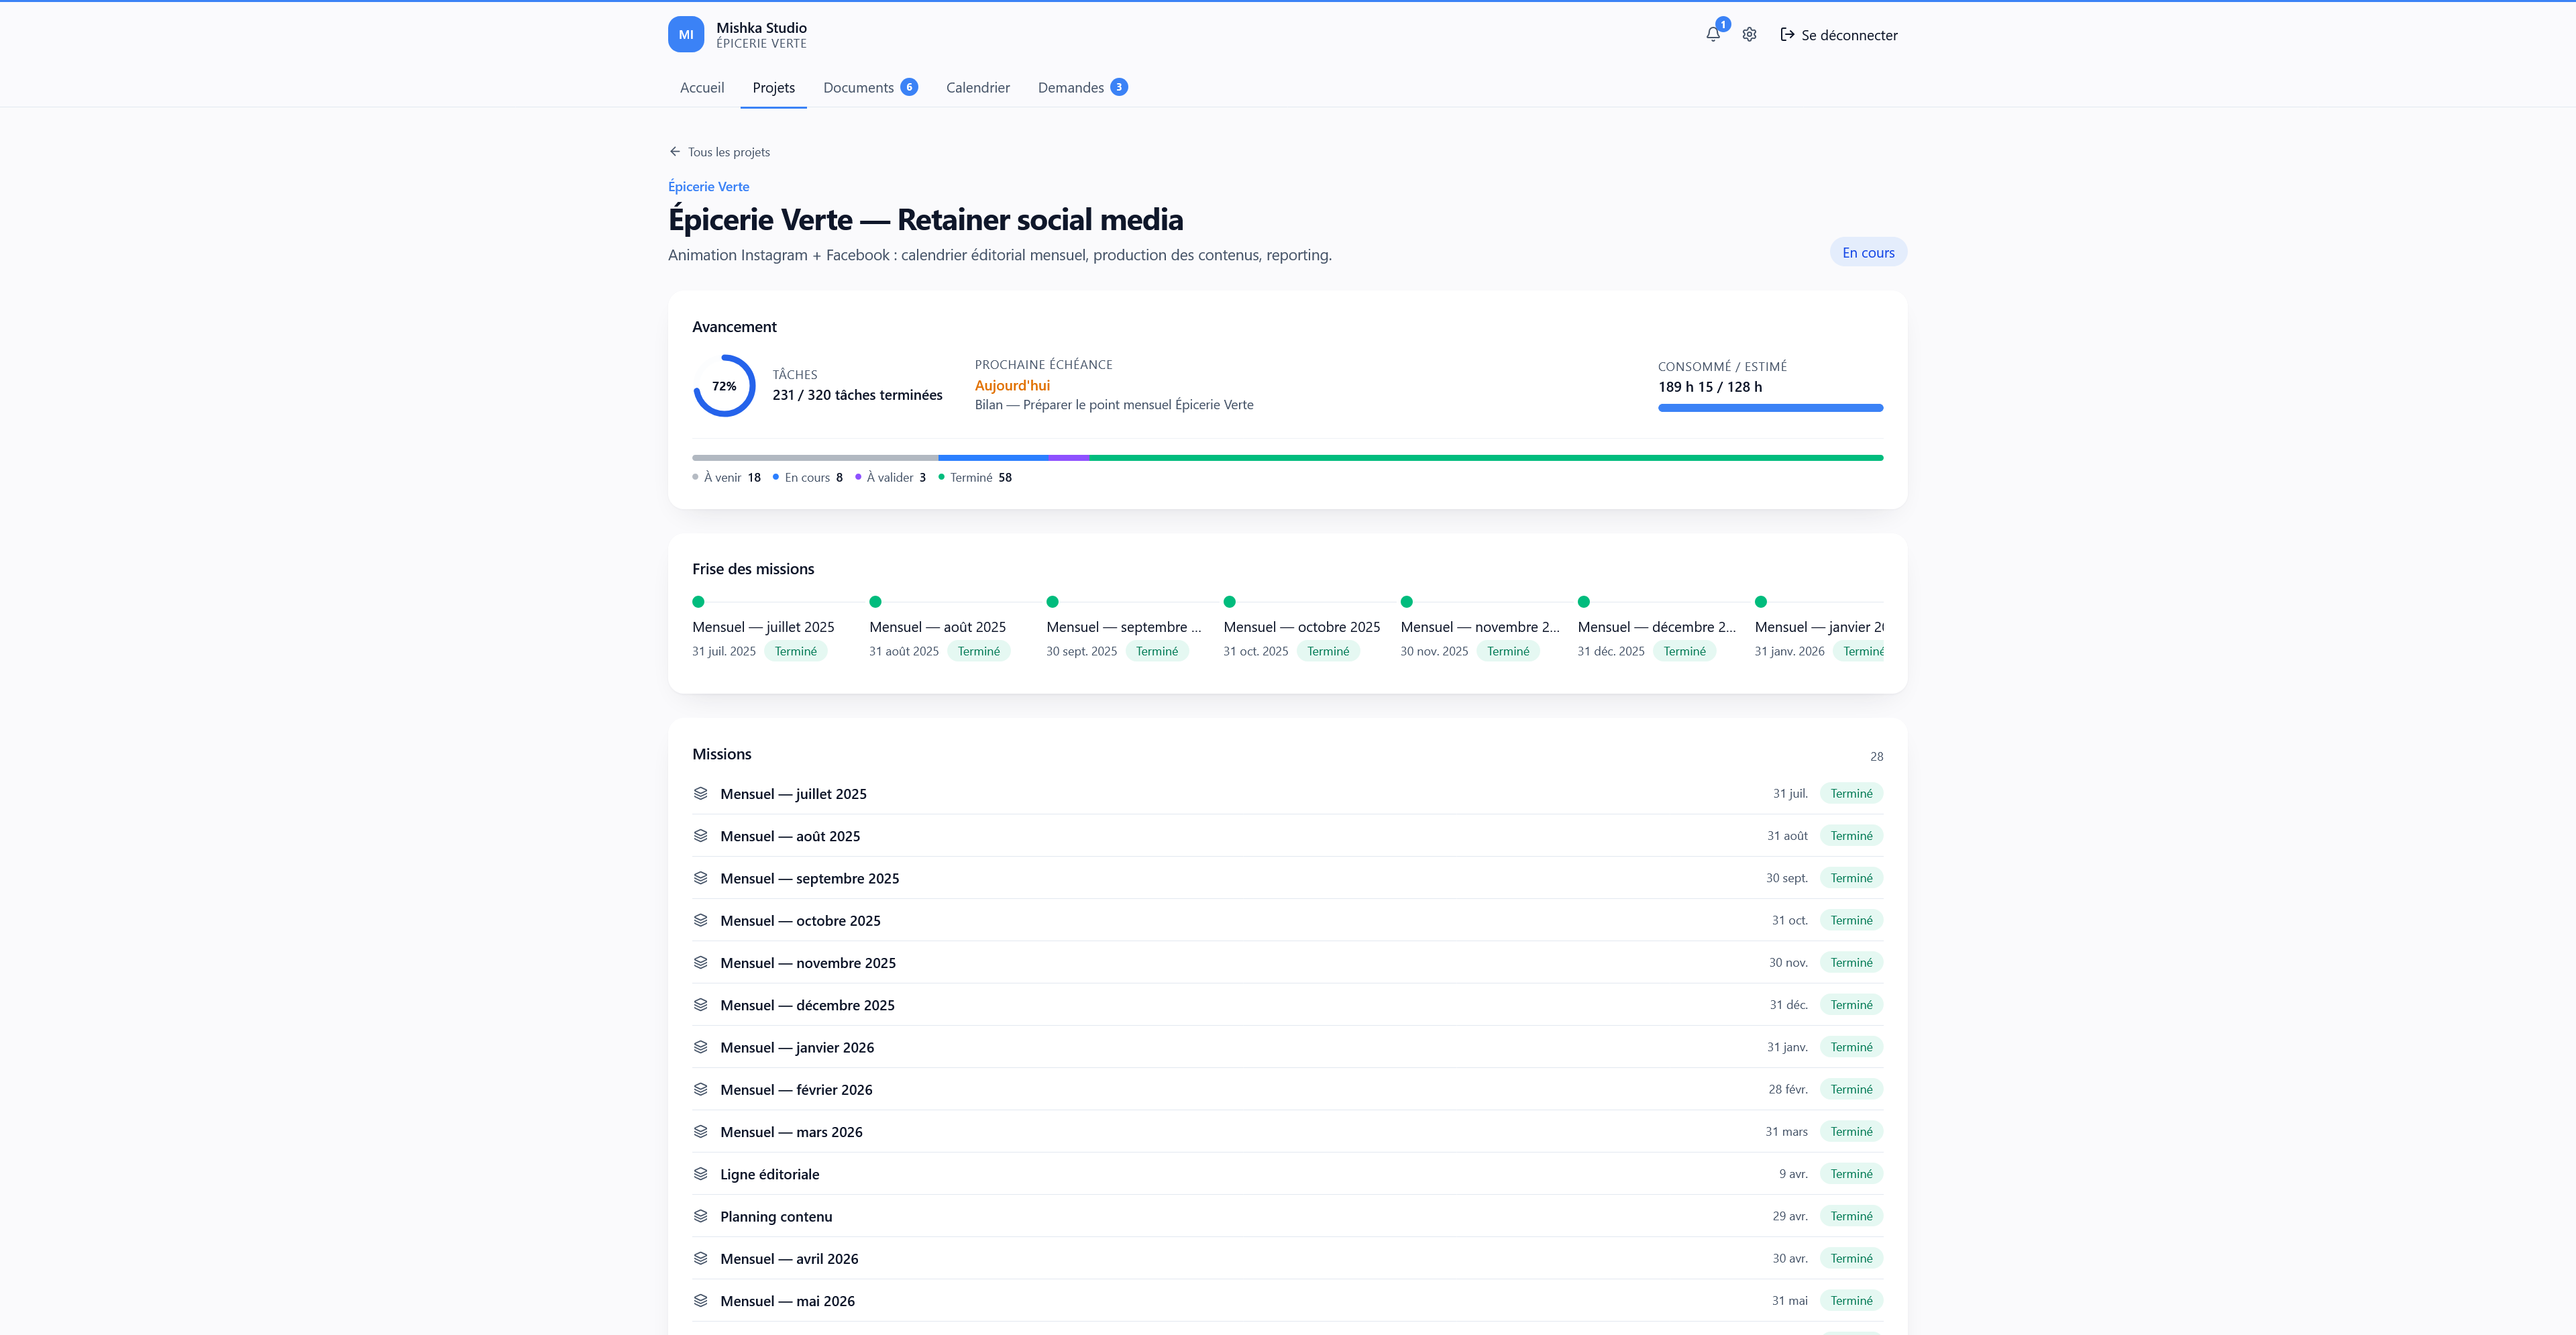Click the timeline dot for août 2025

[x=875, y=602]
